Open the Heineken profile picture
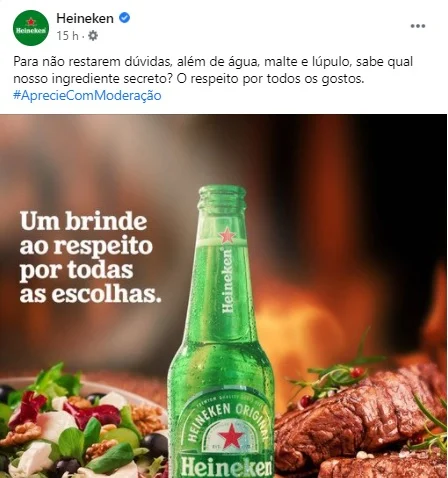Screen dimensions: 448x478 31,28
